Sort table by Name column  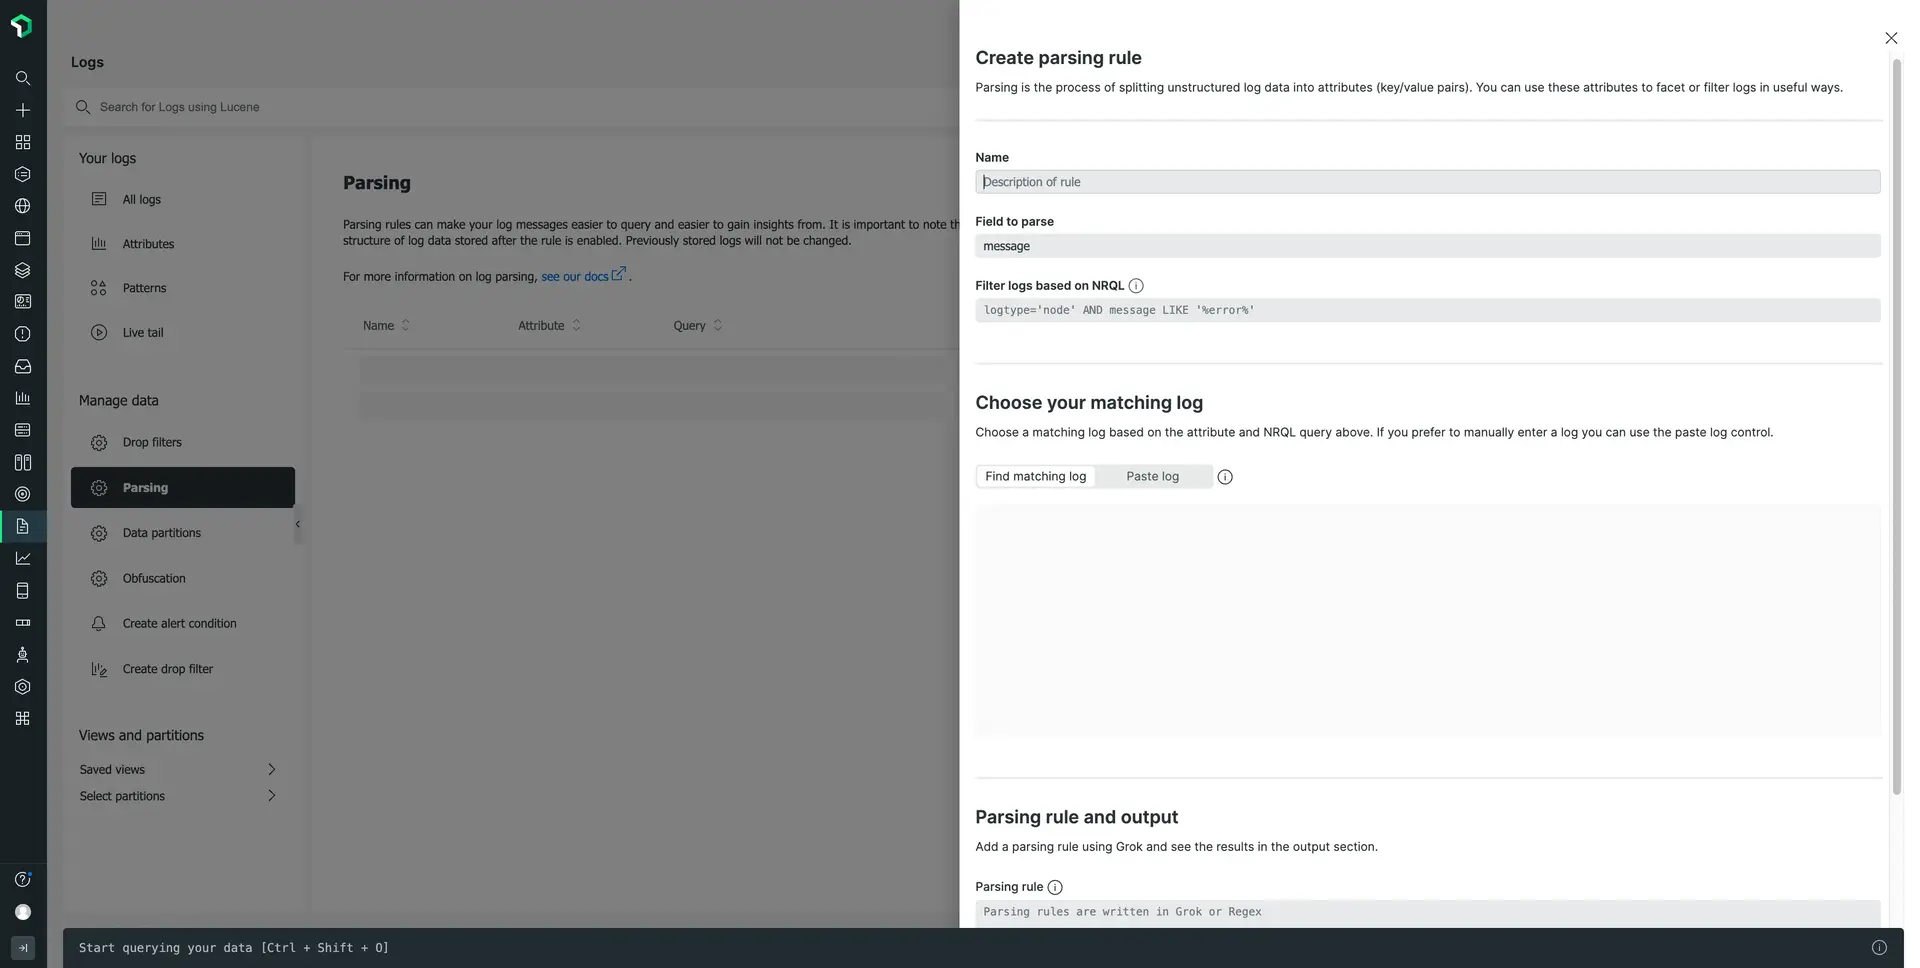386,325
